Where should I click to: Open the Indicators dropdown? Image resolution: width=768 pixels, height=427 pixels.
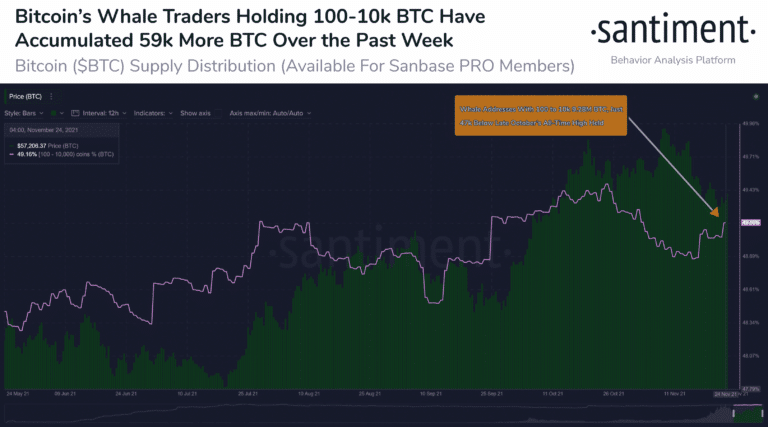pyautogui.click(x=152, y=113)
